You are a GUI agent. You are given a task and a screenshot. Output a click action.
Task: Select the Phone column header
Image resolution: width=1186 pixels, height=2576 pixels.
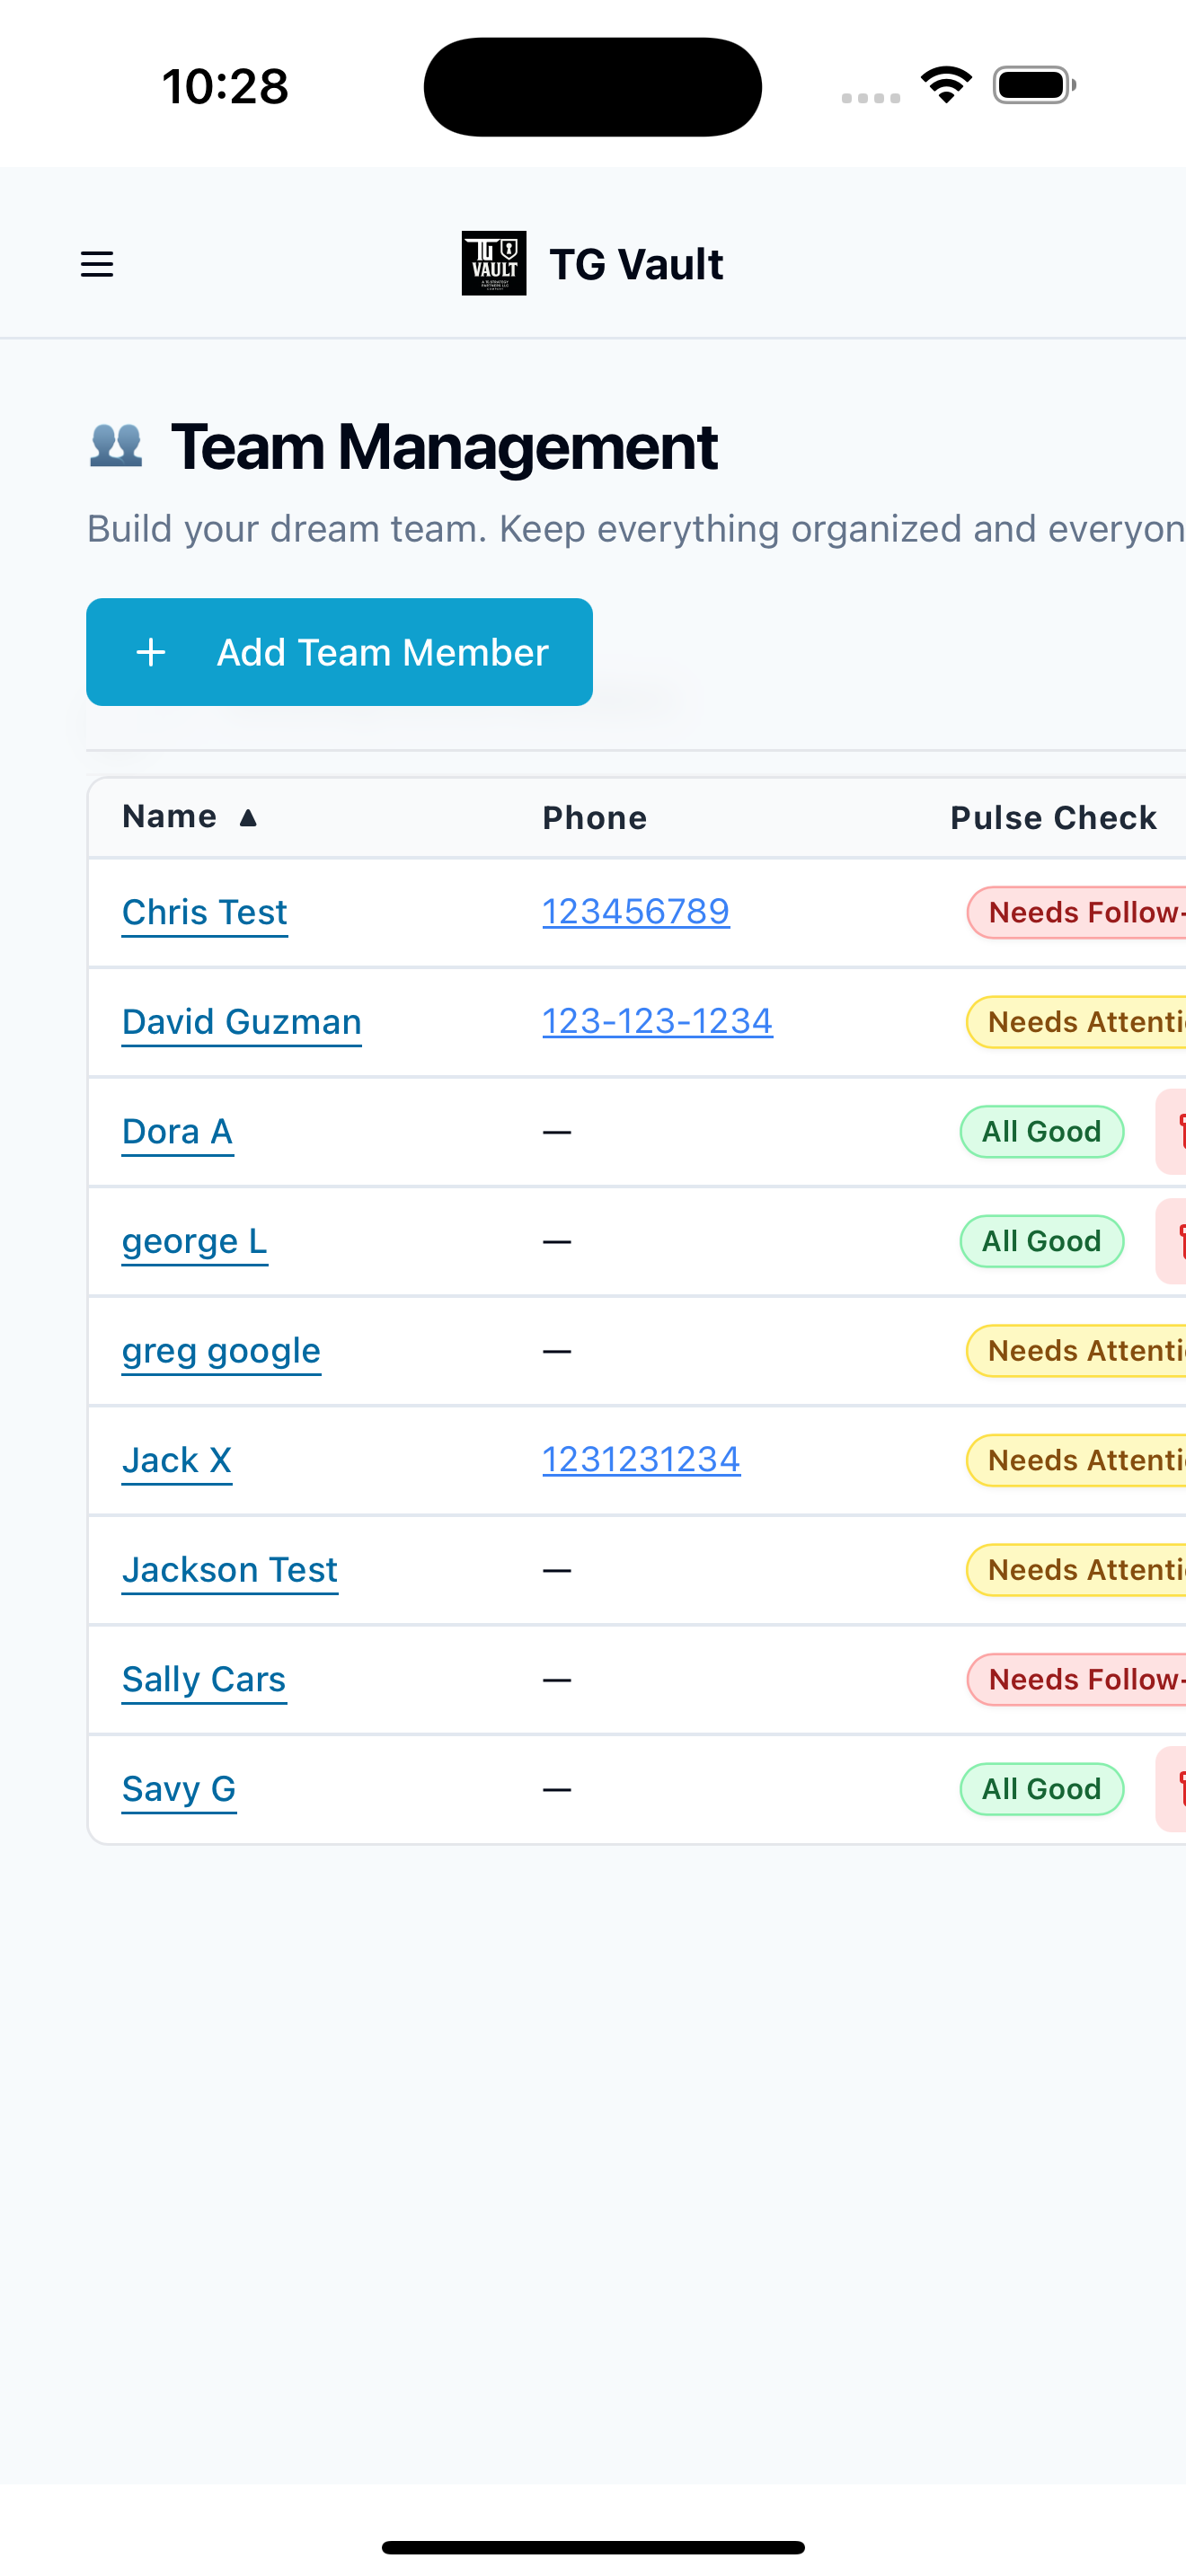(595, 818)
